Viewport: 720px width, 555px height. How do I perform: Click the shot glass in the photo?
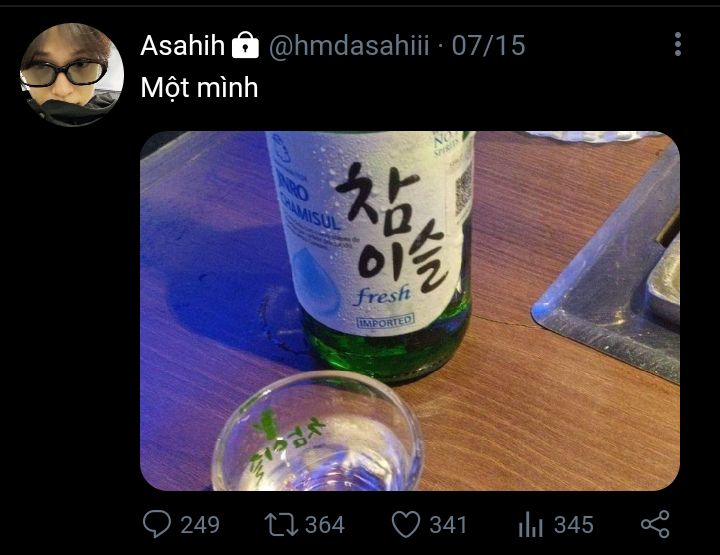click(317, 432)
